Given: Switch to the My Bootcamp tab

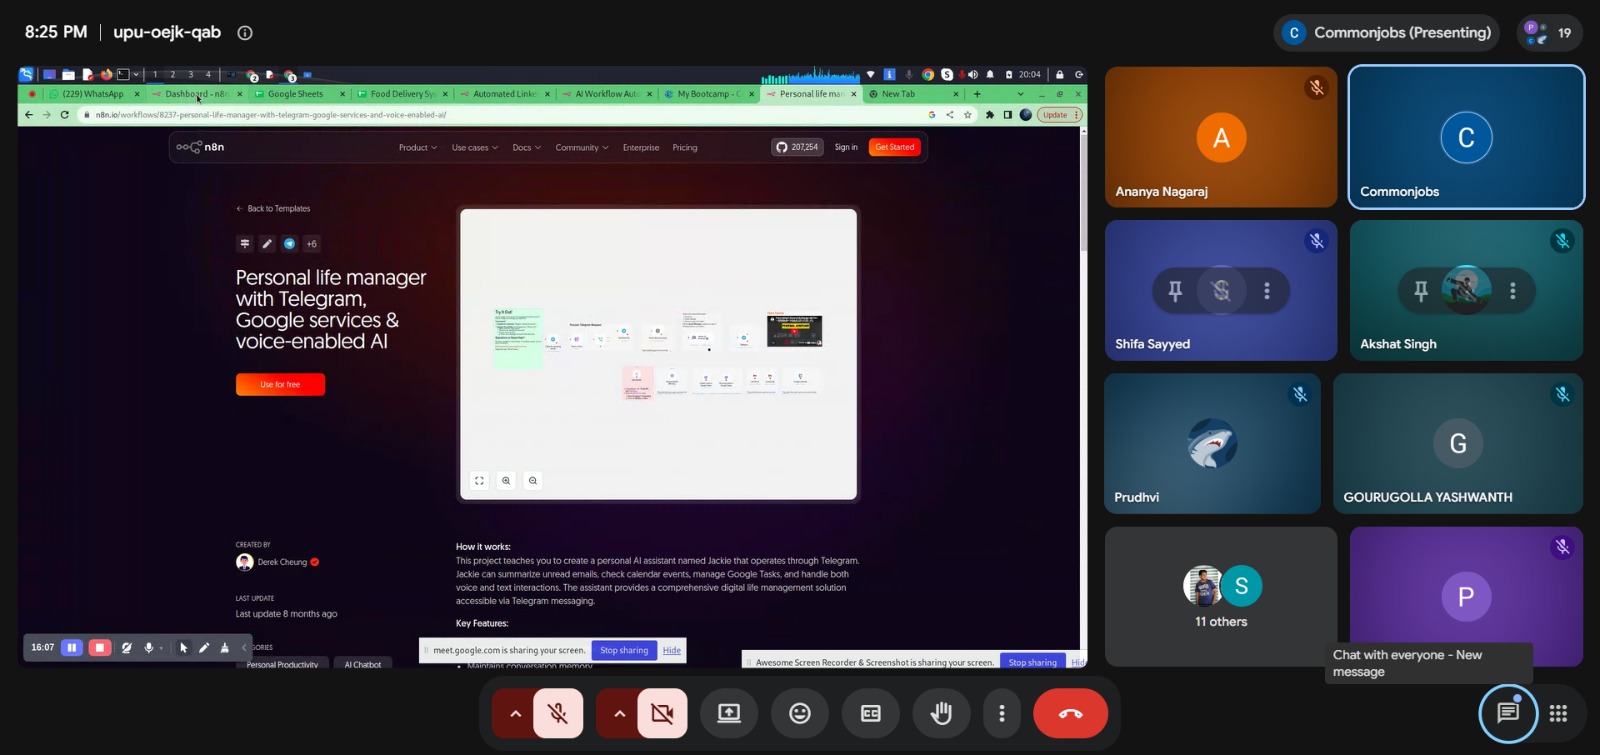Looking at the screenshot, I should pyautogui.click(x=708, y=94).
